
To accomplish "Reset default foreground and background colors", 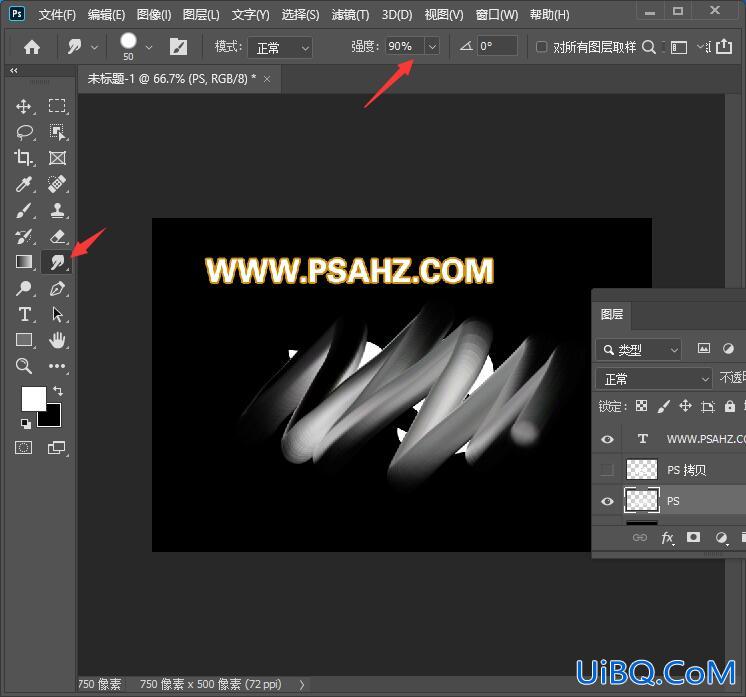I will [x=26, y=423].
